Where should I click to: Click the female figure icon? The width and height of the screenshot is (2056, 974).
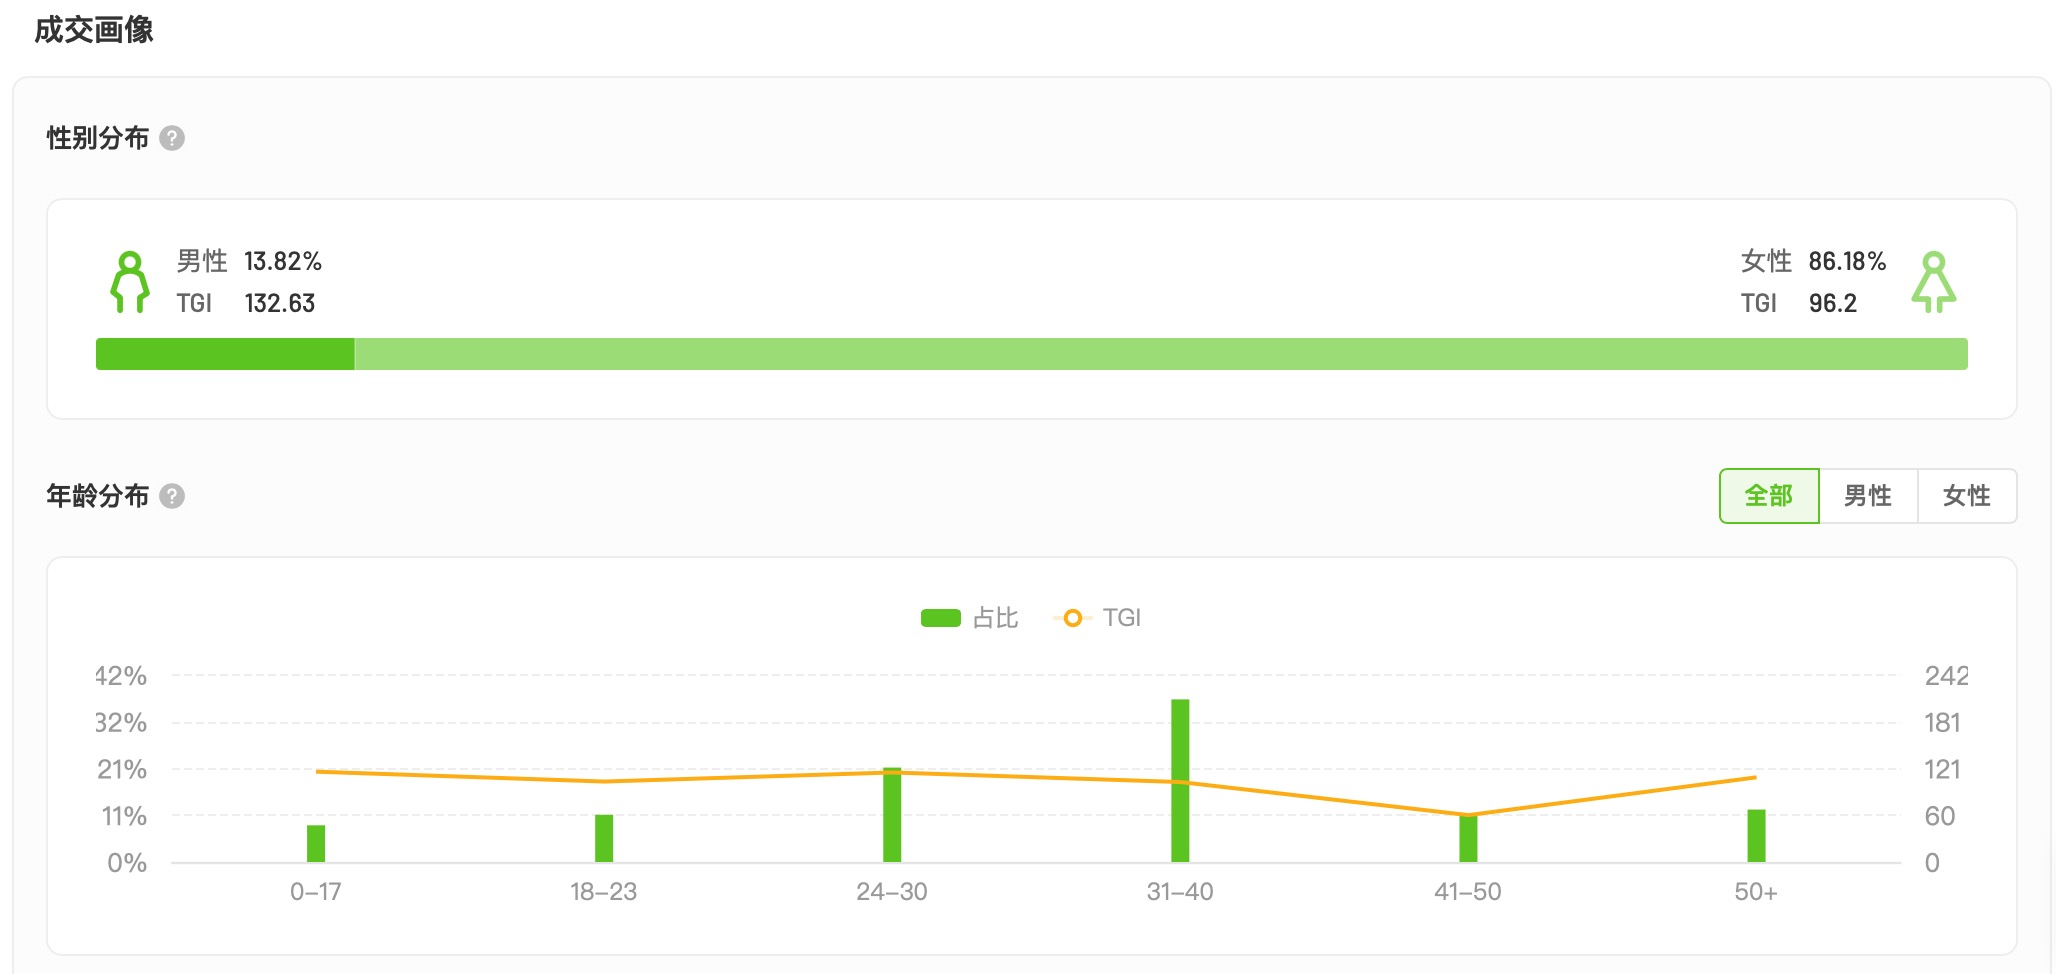[1933, 282]
